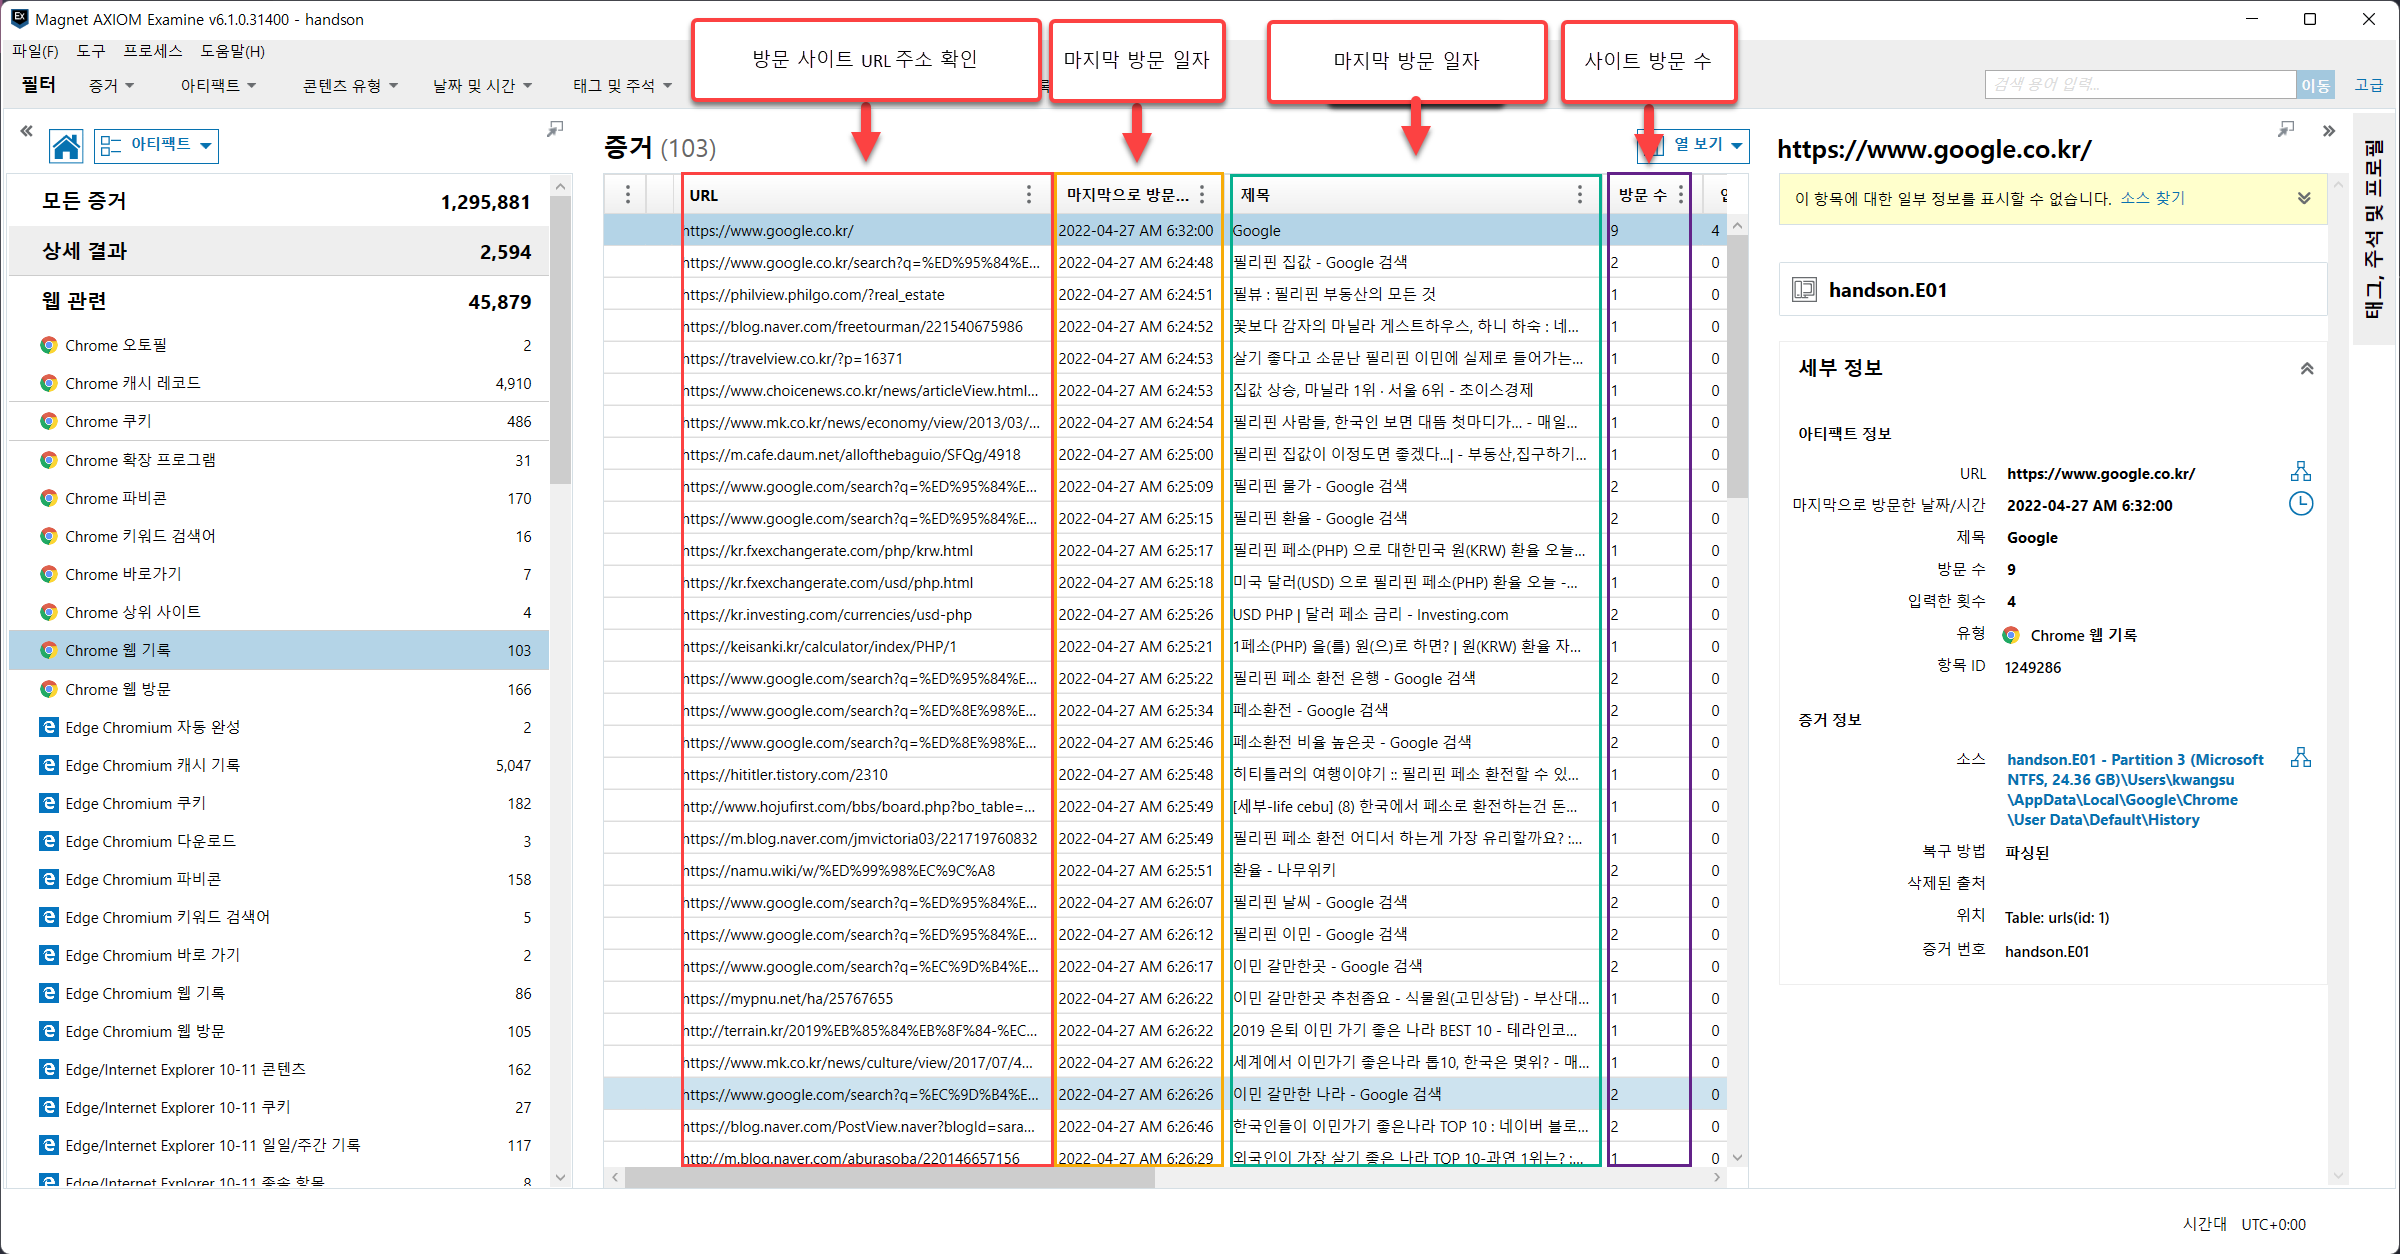Image resolution: width=2400 pixels, height=1254 pixels.
Task: Expand the info warning banner chevron
Action: 2304,198
